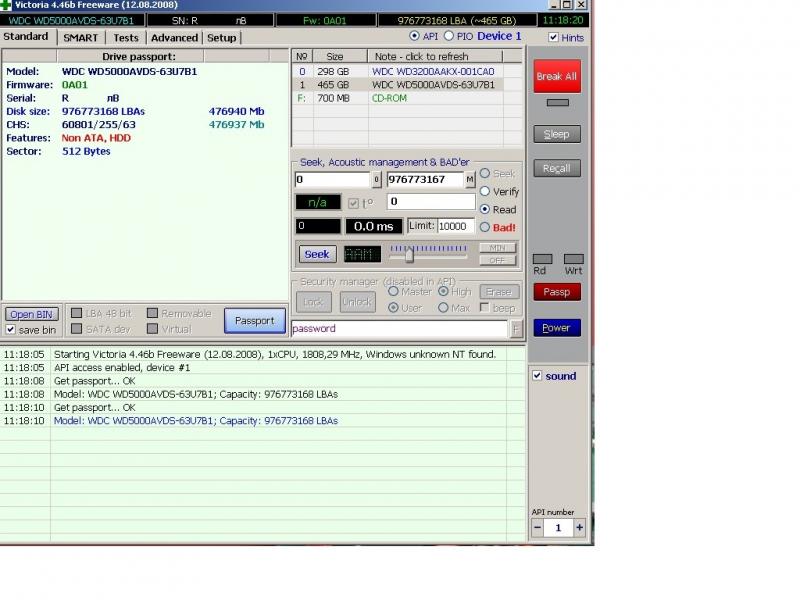The width and height of the screenshot is (800, 600).
Task: Click the end LBA field 976773167
Action: [x=424, y=180]
